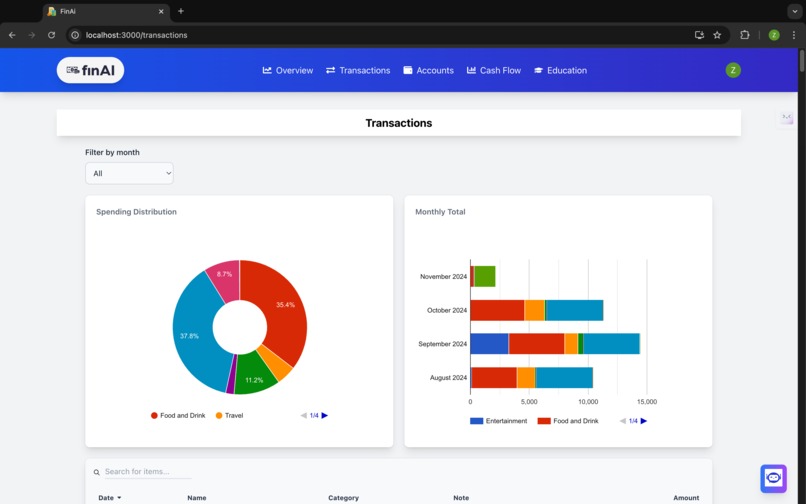Click the site information icon in address bar
806x504 pixels.
75,35
